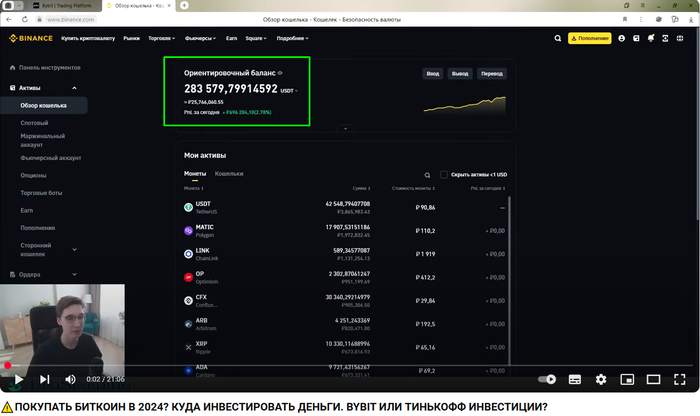The image size is (700, 416).
Task: Skip to next video
Action: 45,379
